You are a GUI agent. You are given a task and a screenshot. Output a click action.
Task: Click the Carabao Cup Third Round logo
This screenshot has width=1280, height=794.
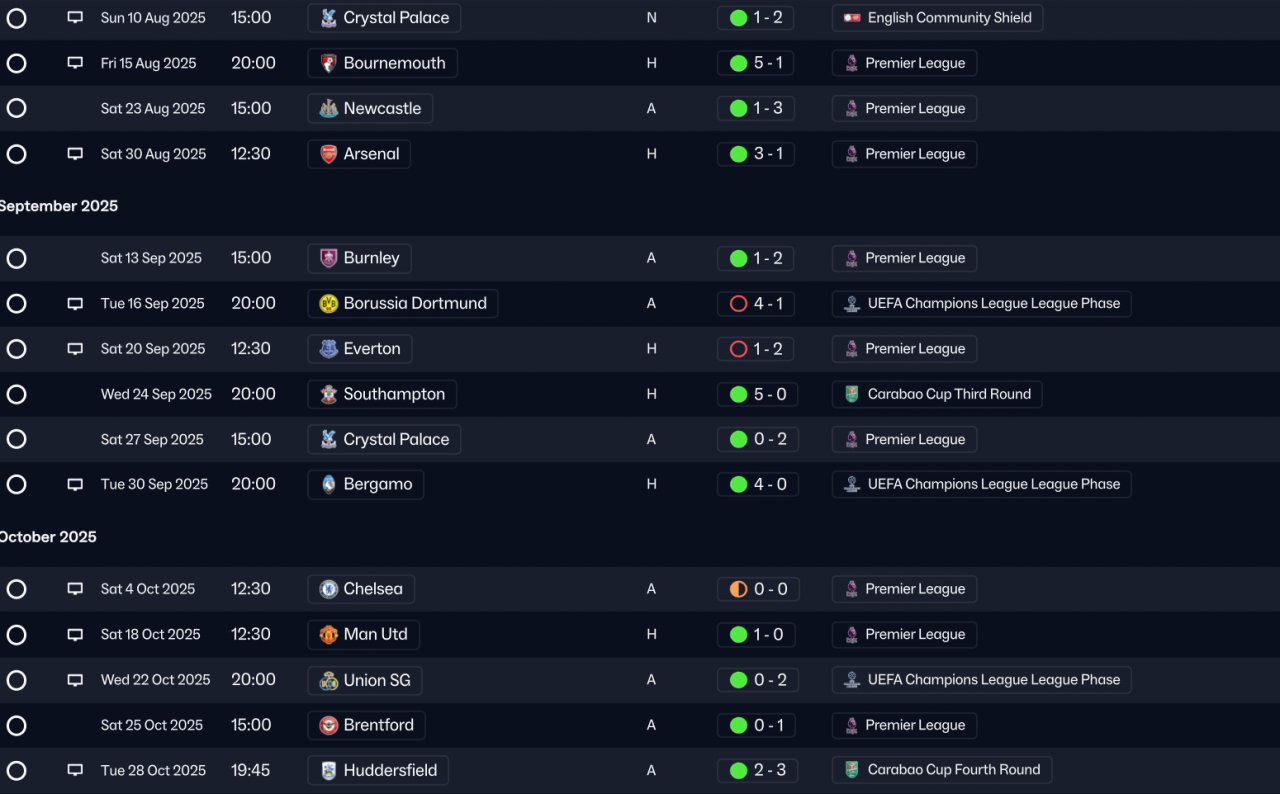click(851, 394)
